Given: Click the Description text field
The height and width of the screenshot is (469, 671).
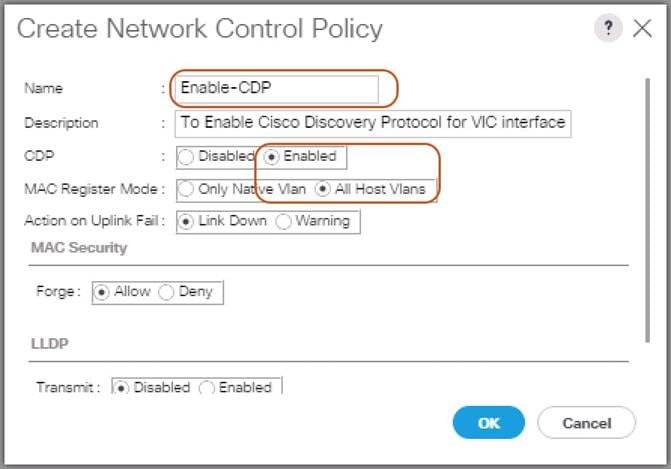Looking at the screenshot, I should point(371,123).
